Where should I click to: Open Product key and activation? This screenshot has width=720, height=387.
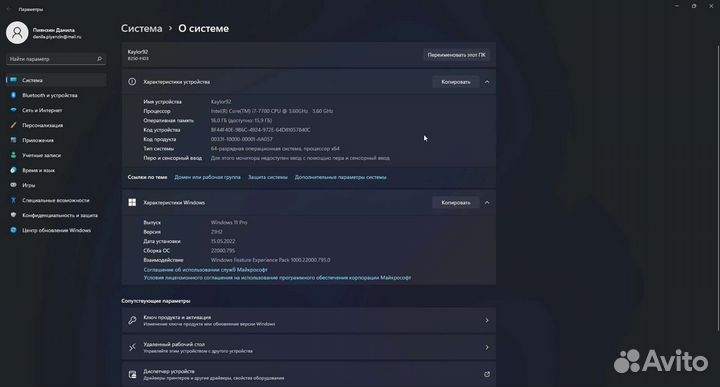coord(309,320)
